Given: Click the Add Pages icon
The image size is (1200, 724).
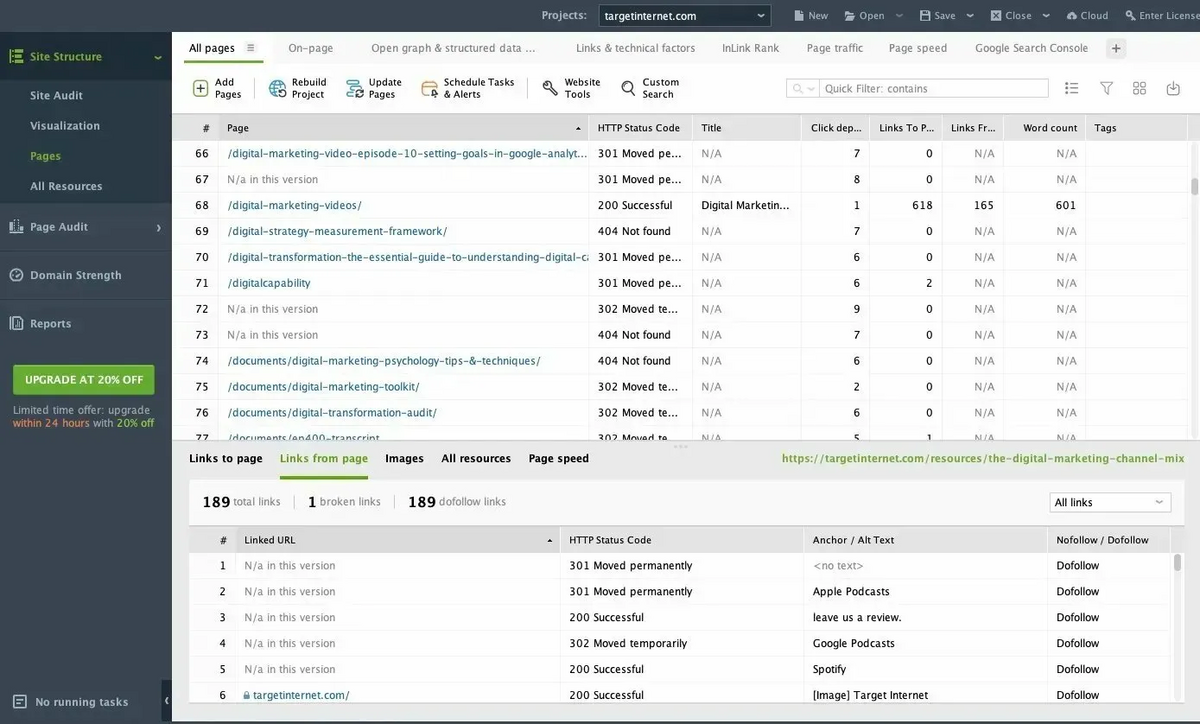Looking at the screenshot, I should pyautogui.click(x=201, y=89).
